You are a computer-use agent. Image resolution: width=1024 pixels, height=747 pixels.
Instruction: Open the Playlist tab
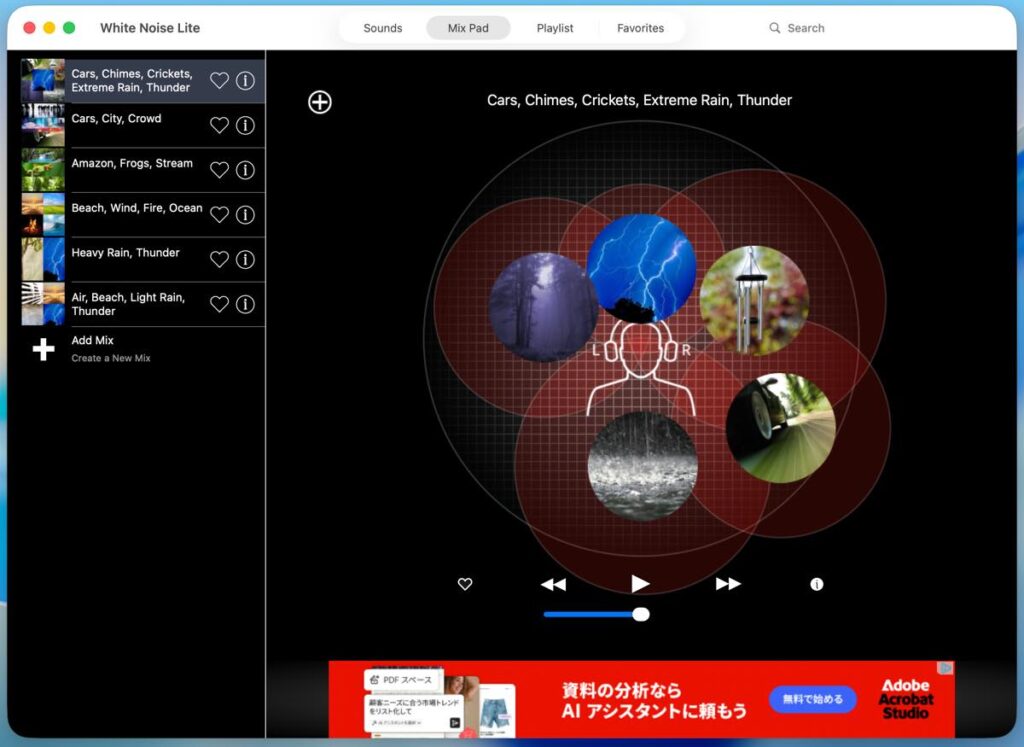point(555,28)
